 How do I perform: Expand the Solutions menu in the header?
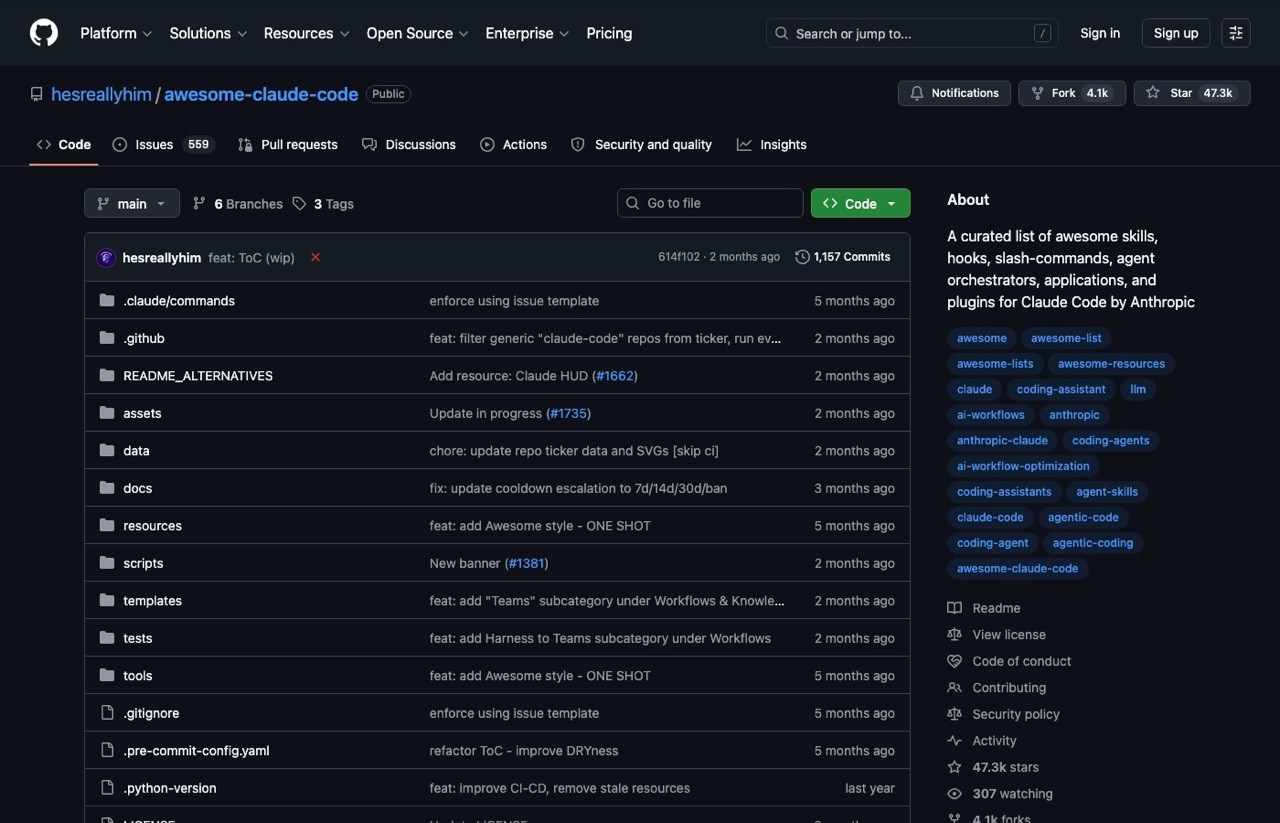click(208, 33)
